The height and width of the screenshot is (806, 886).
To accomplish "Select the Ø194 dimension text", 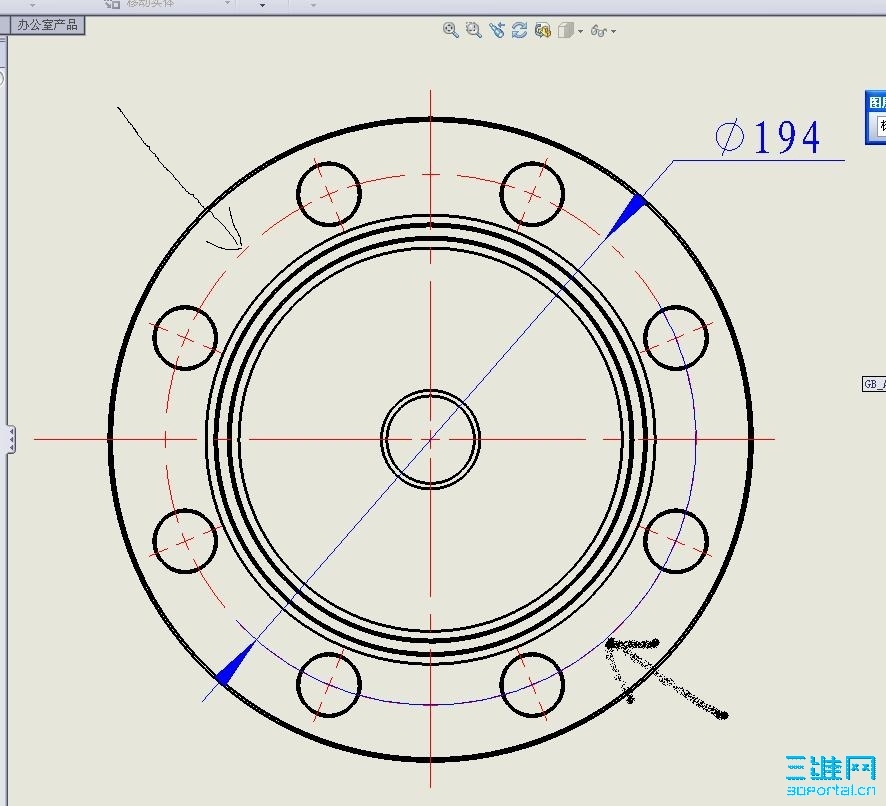I will [767, 137].
